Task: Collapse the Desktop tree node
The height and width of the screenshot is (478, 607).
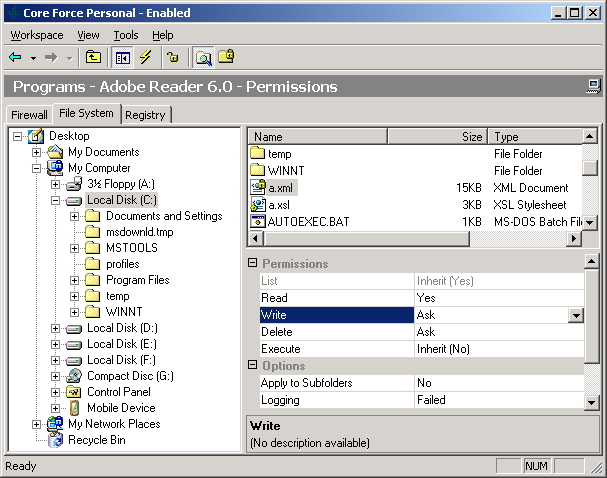Action: 17,136
